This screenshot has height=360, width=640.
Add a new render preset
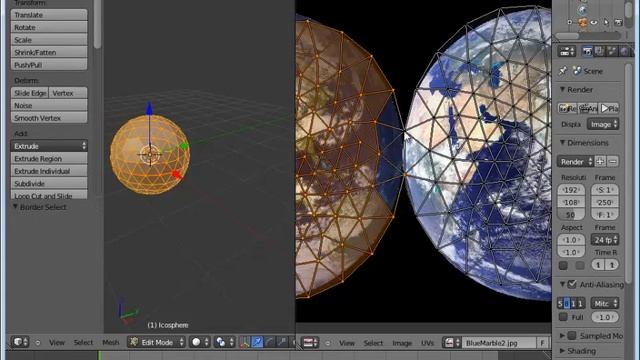coord(600,162)
